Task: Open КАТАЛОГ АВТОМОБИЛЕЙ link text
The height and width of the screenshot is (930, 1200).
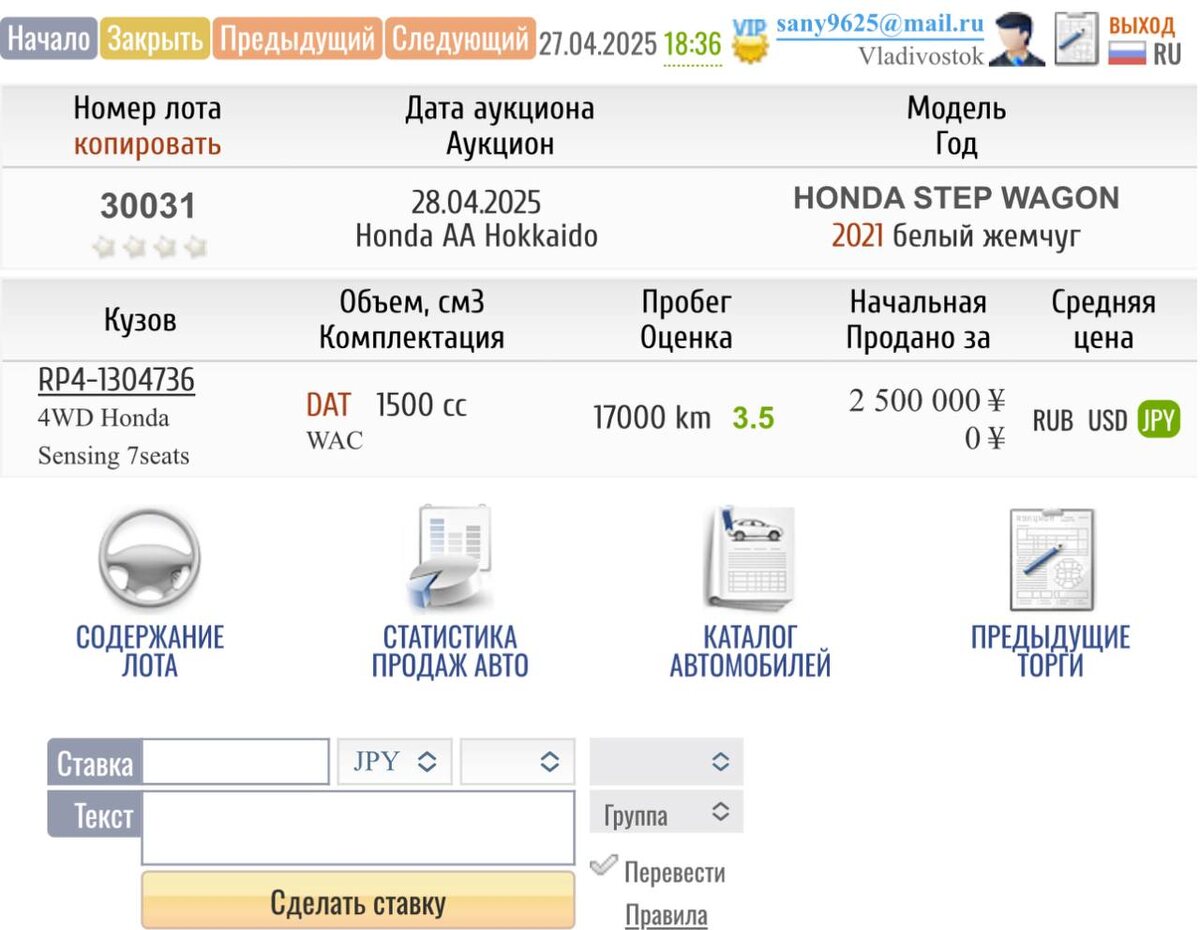Action: point(750,651)
